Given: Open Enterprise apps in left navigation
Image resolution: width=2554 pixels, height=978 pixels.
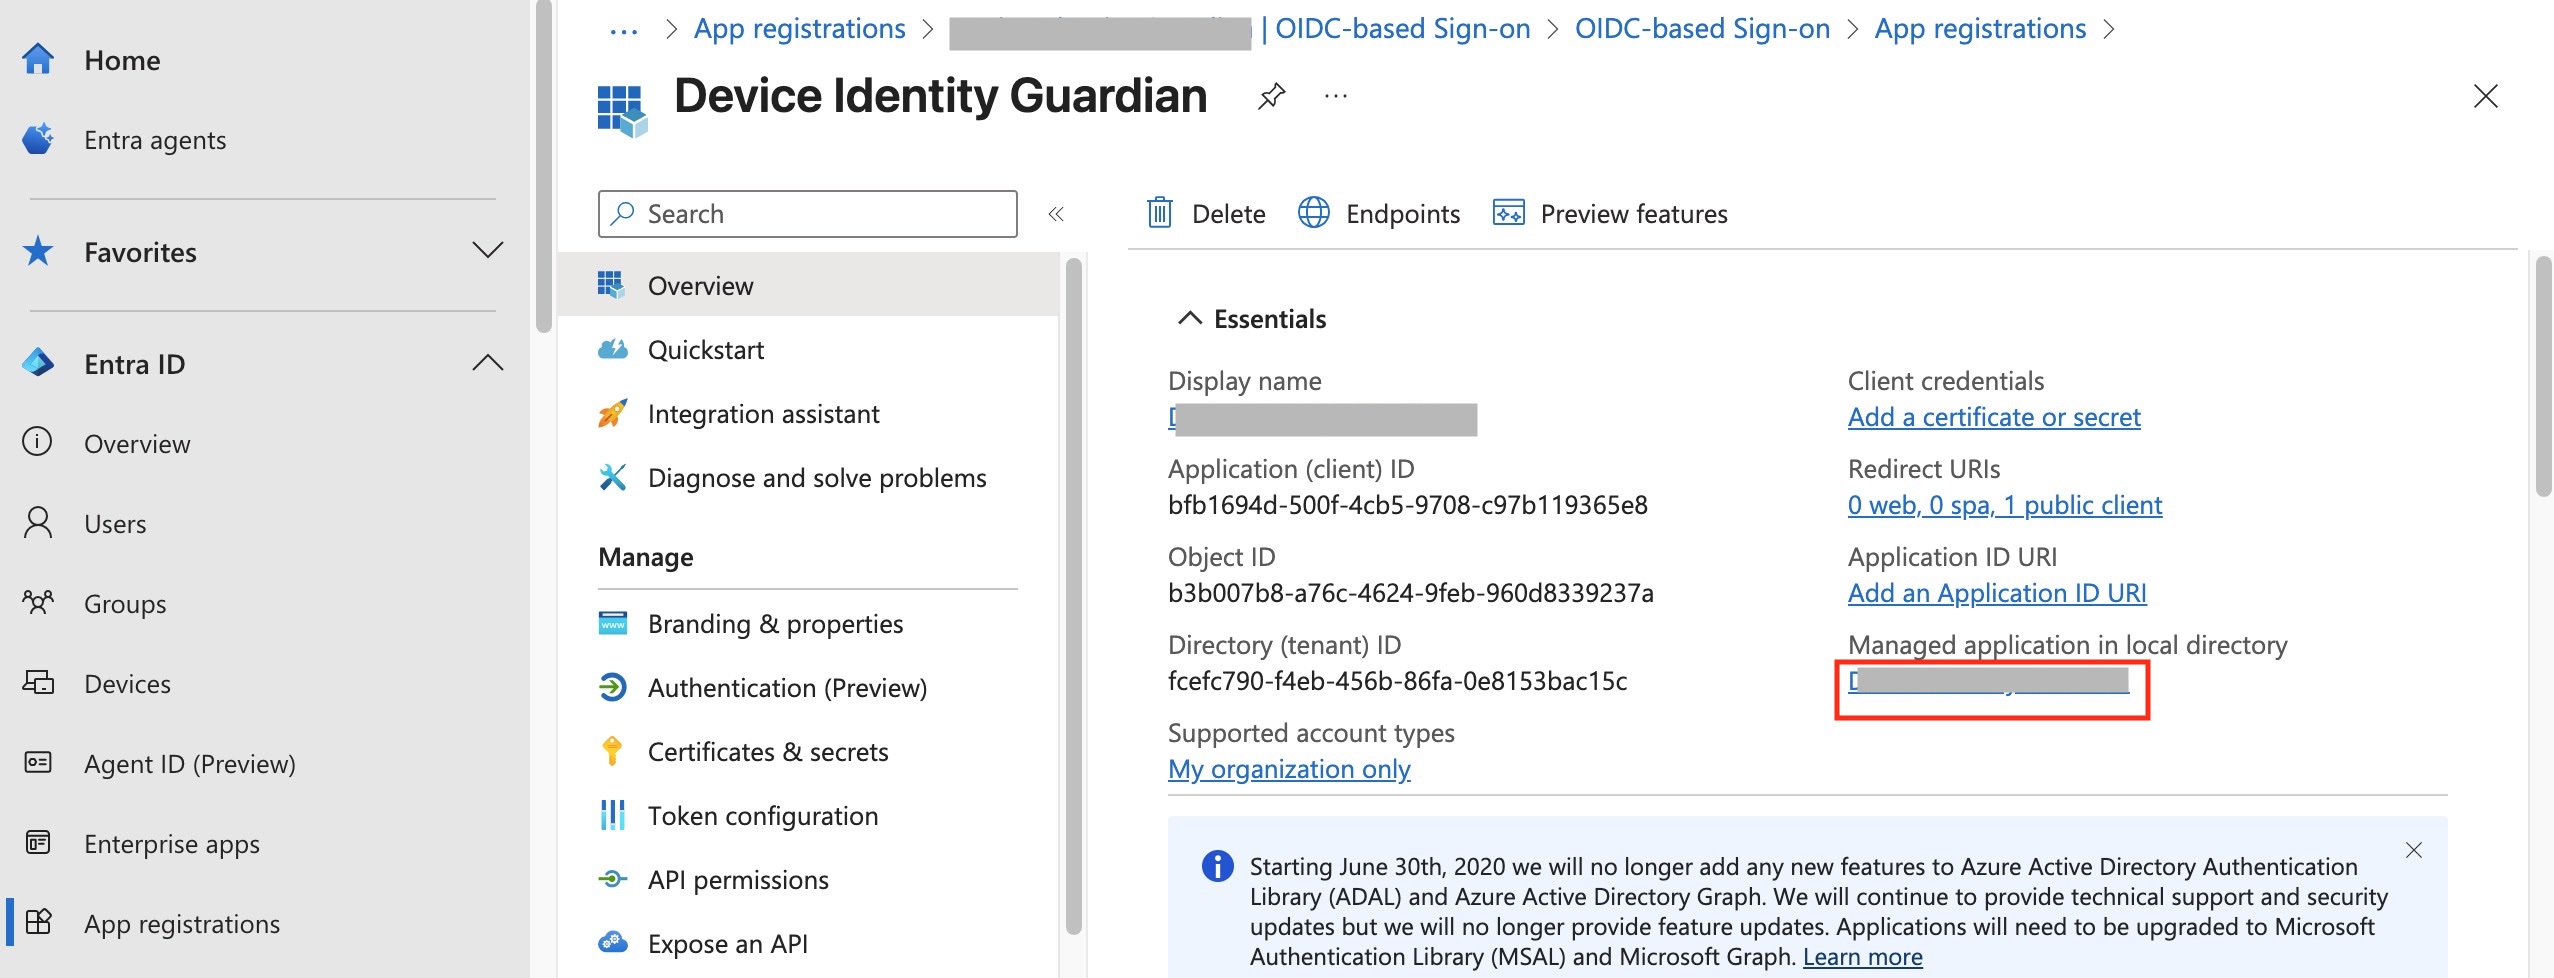Looking at the screenshot, I should [x=171, y=844].
